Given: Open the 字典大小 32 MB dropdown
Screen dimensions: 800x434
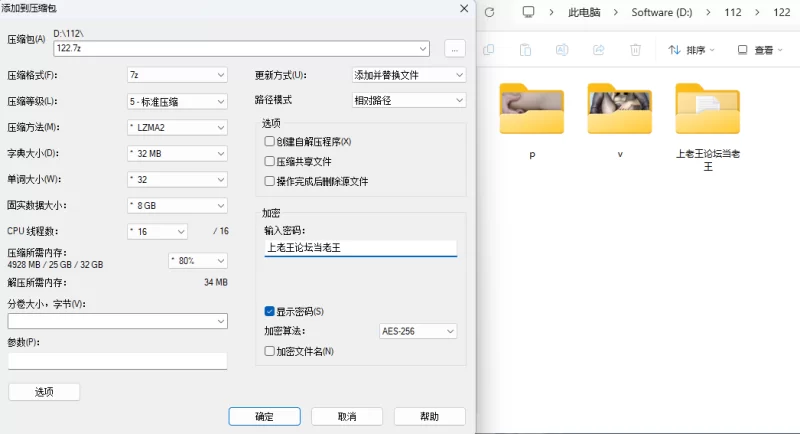Looking at the screenshot, I should [177, 154].
